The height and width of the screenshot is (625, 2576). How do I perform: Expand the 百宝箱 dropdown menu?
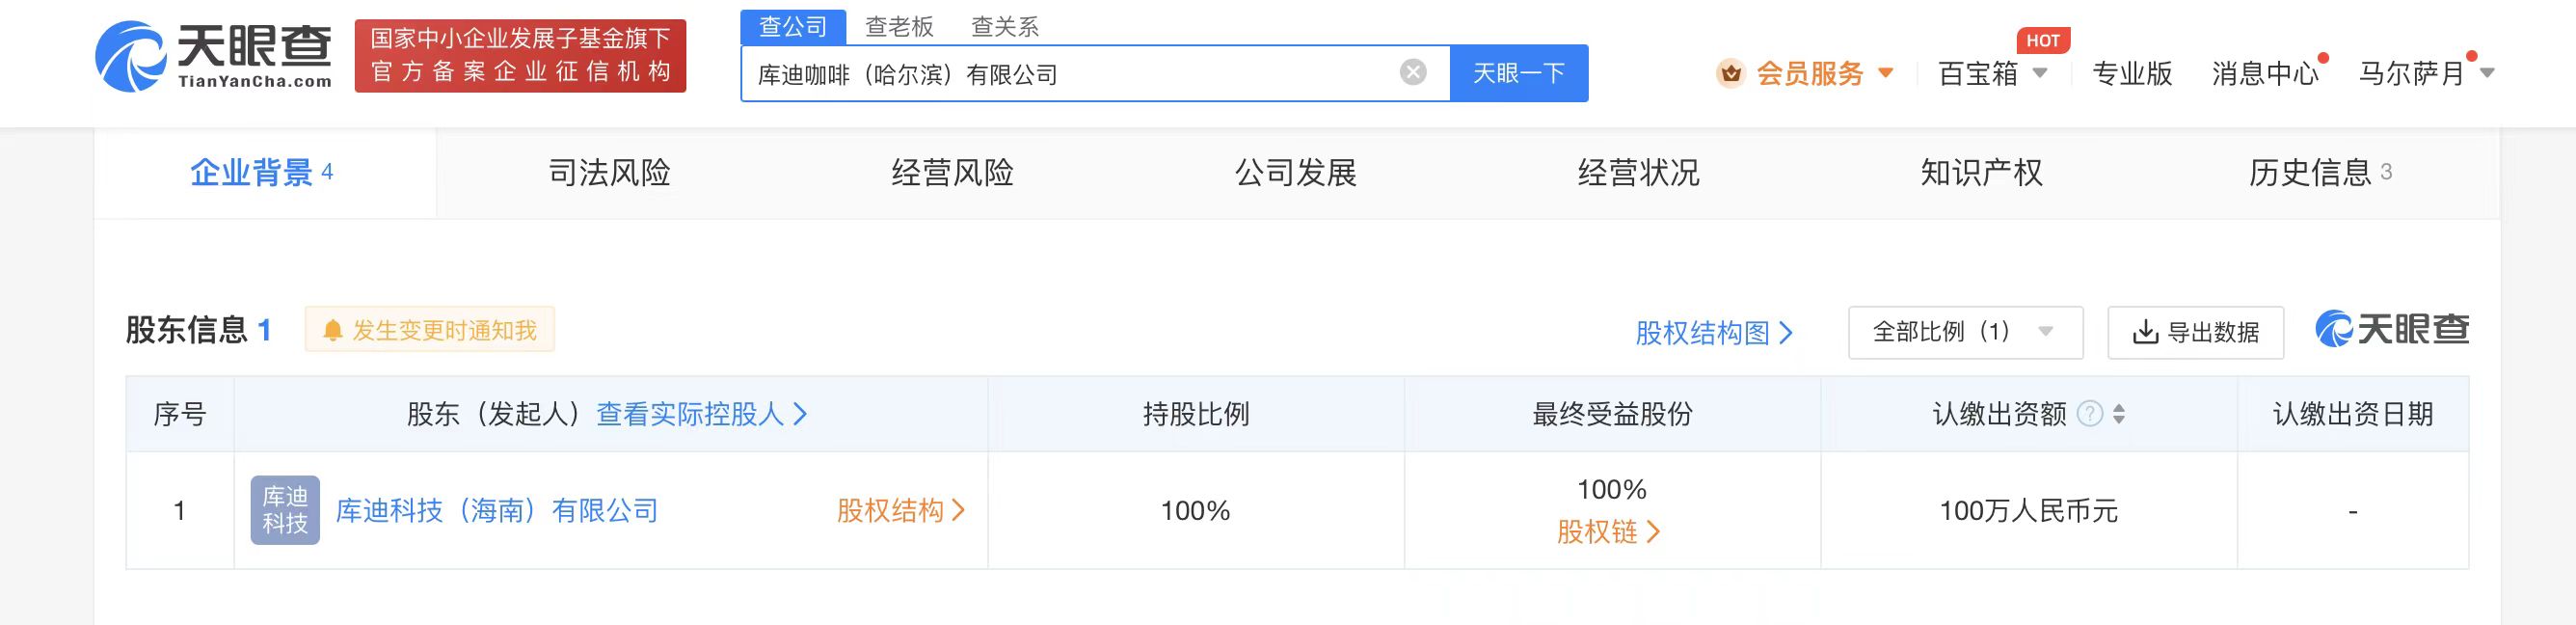click(2041, 73)
